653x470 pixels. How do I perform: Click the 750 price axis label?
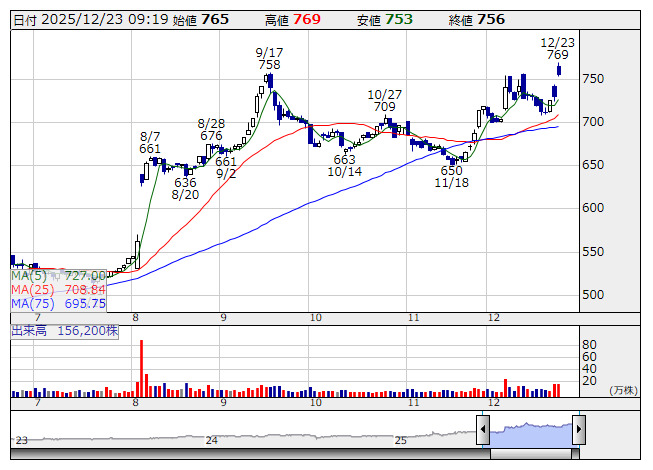[x=593, y=79]
